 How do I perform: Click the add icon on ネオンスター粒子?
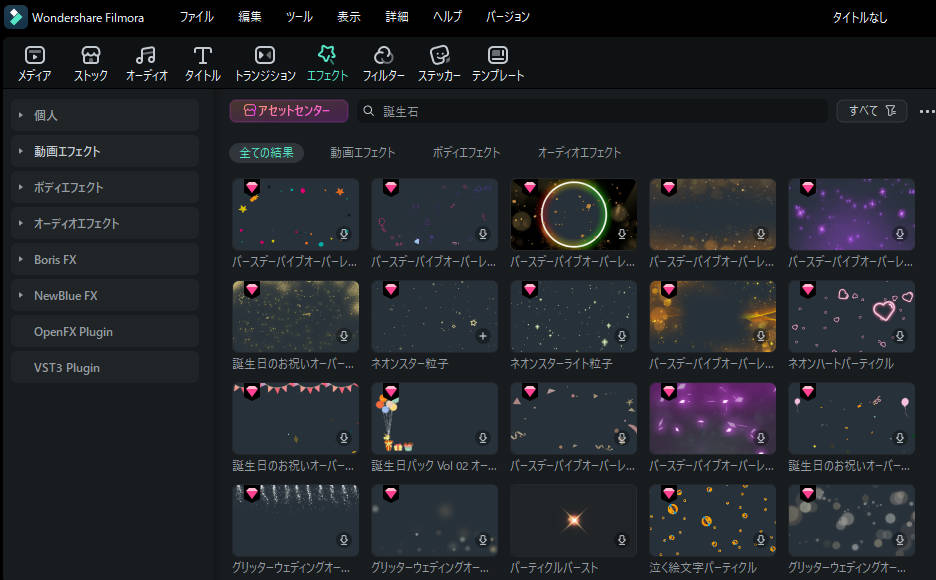483,336
